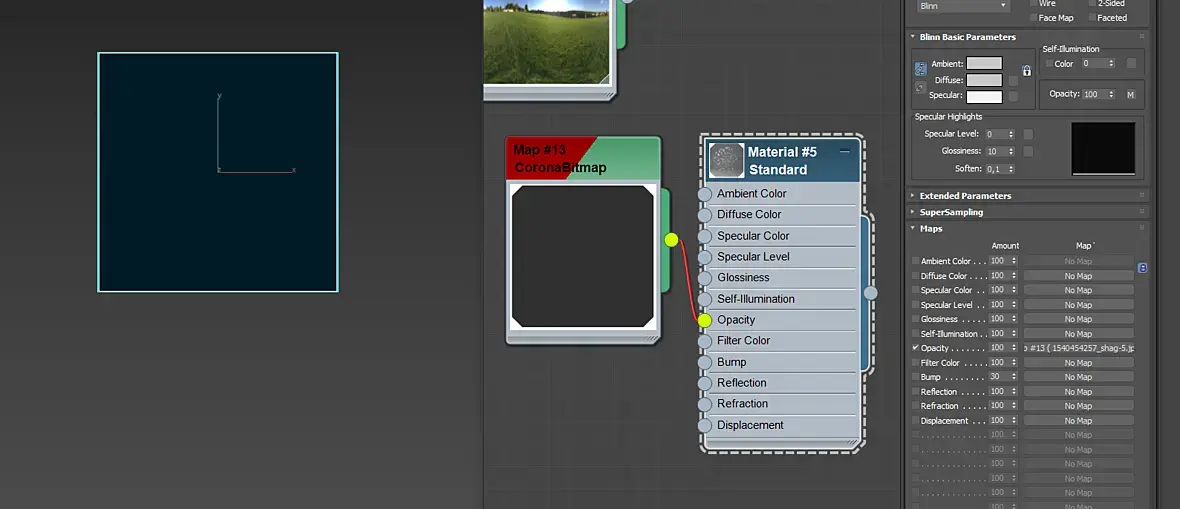Click the Opacity input socket on Material #5

tap(704, 320)
